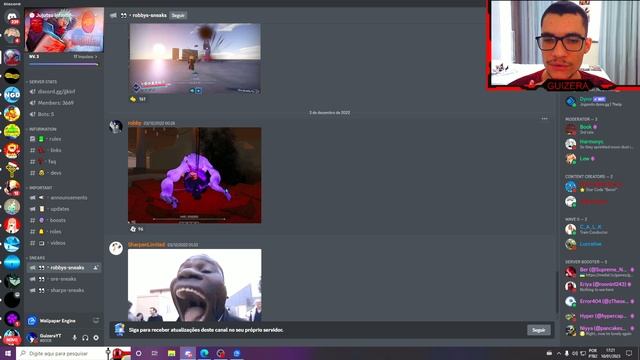
Task: Open the add-member icon on robbys-sneaks channel
Action: point(96,268)
